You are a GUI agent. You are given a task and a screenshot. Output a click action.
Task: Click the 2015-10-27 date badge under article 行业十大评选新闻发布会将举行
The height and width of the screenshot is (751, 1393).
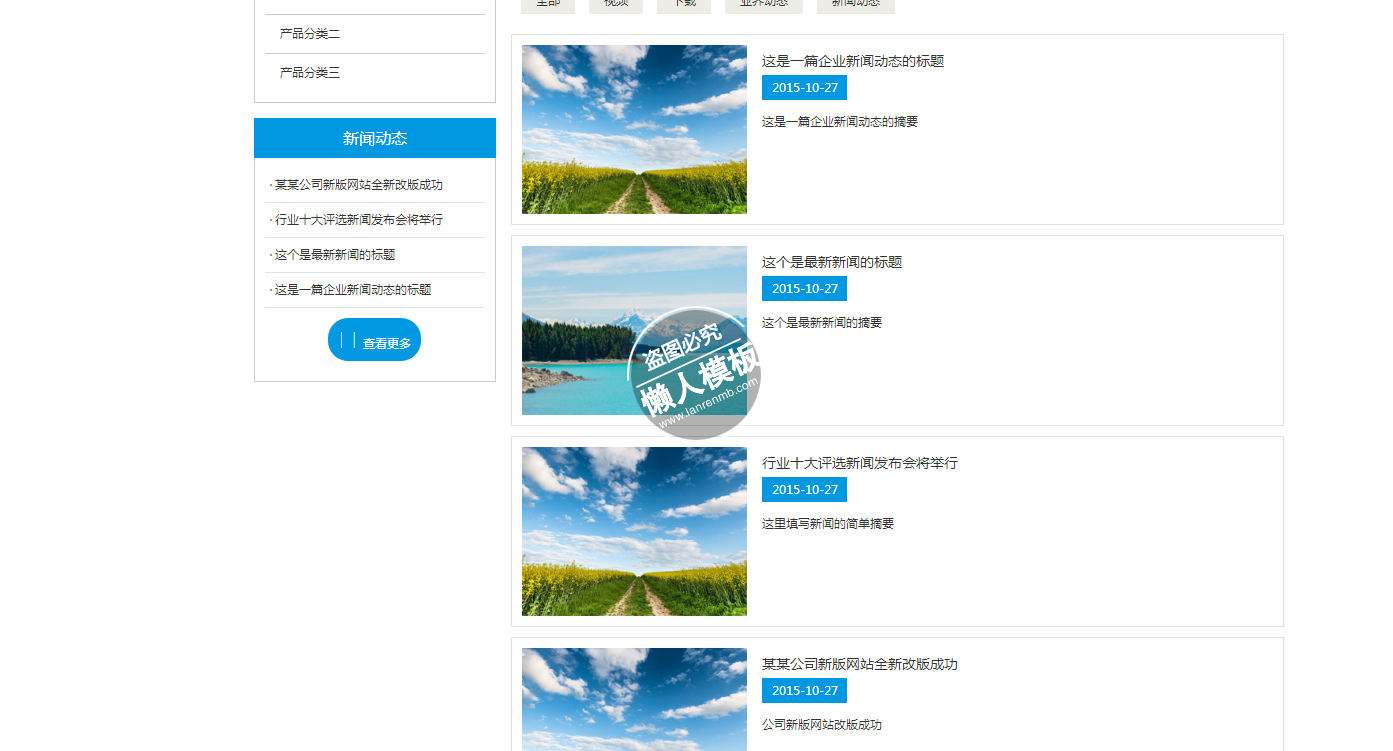[804, 490]
